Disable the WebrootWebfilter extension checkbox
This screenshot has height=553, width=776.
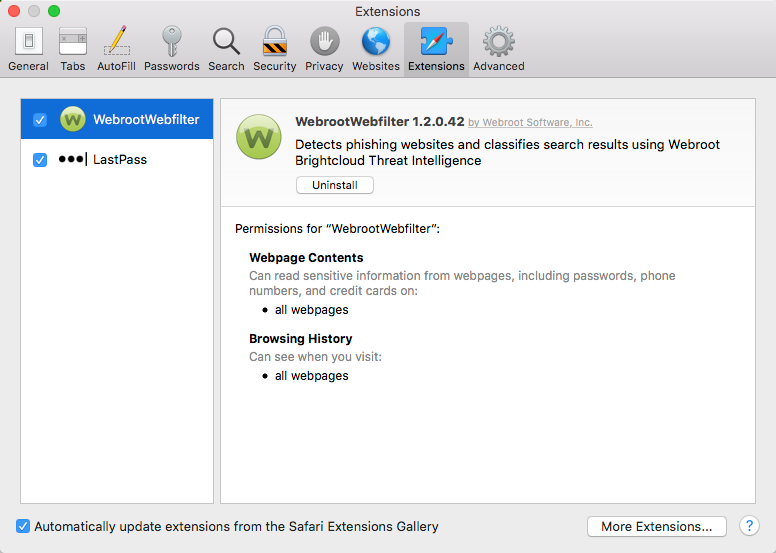(x=40, y=120)
